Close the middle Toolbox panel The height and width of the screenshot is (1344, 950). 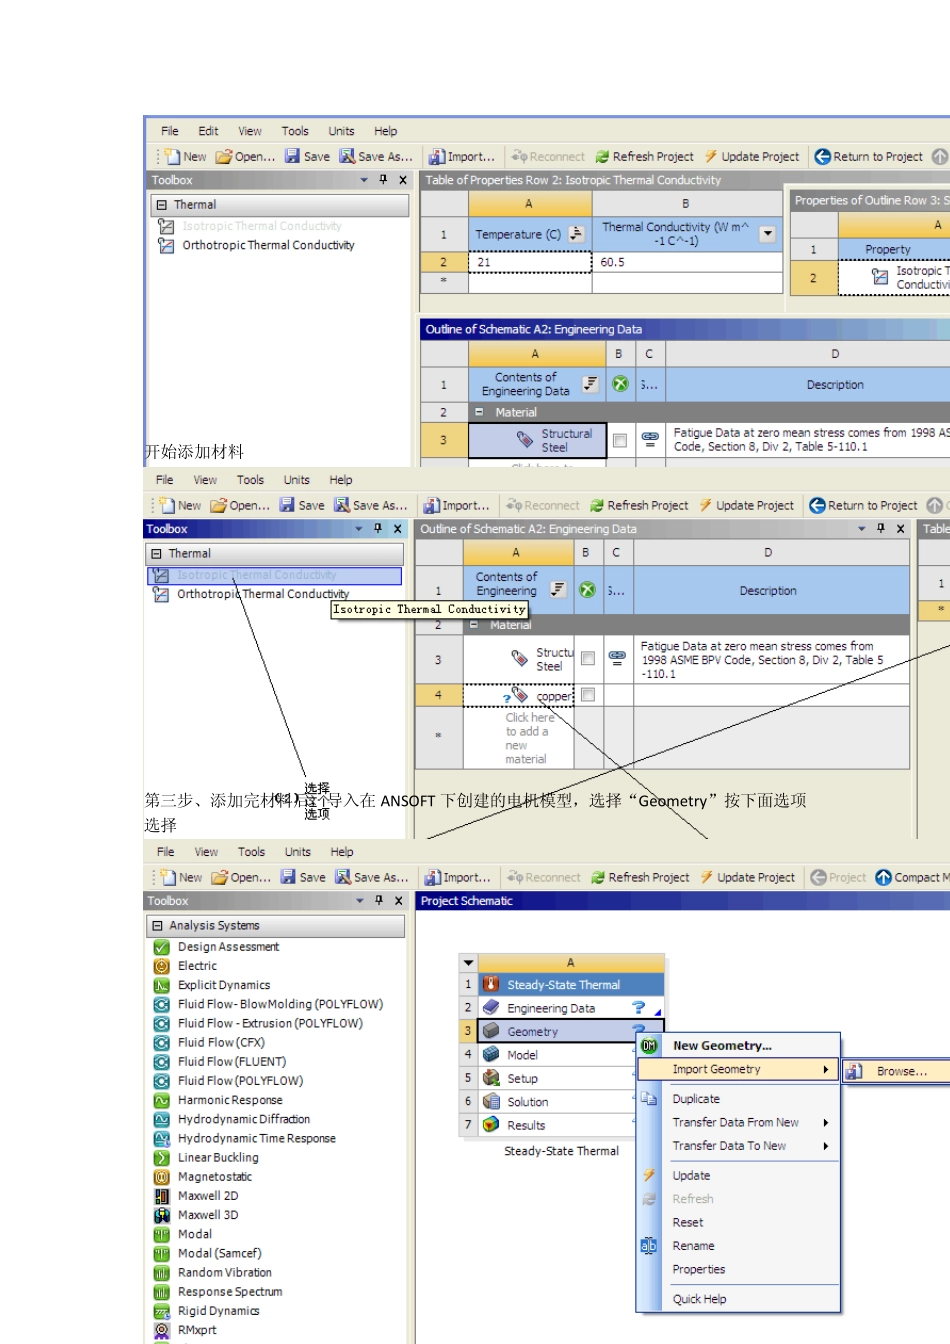[398, 529]
